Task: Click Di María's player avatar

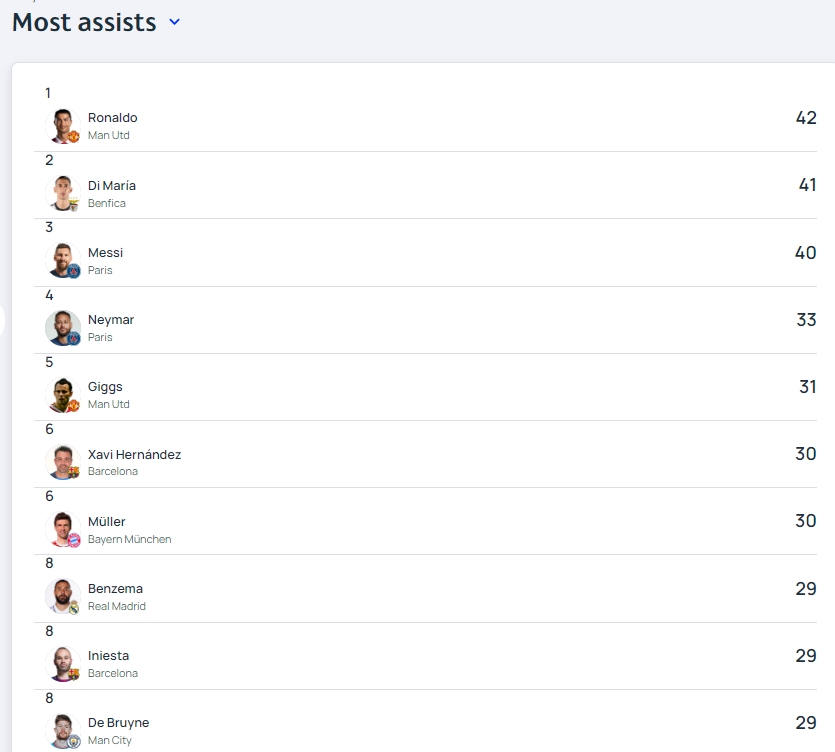Action: [62, 193]
